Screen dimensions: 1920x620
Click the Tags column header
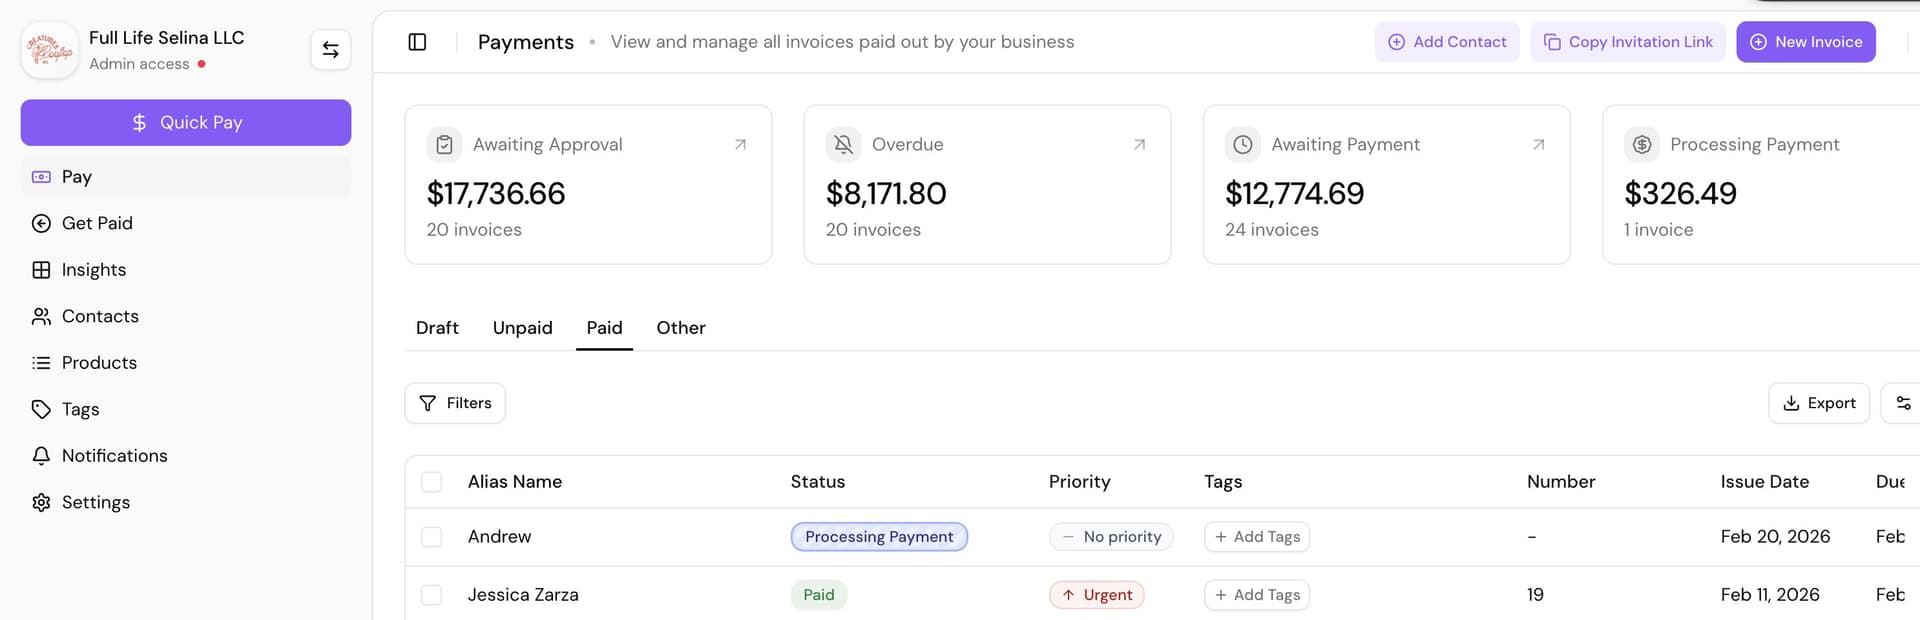click(1223, 482)
